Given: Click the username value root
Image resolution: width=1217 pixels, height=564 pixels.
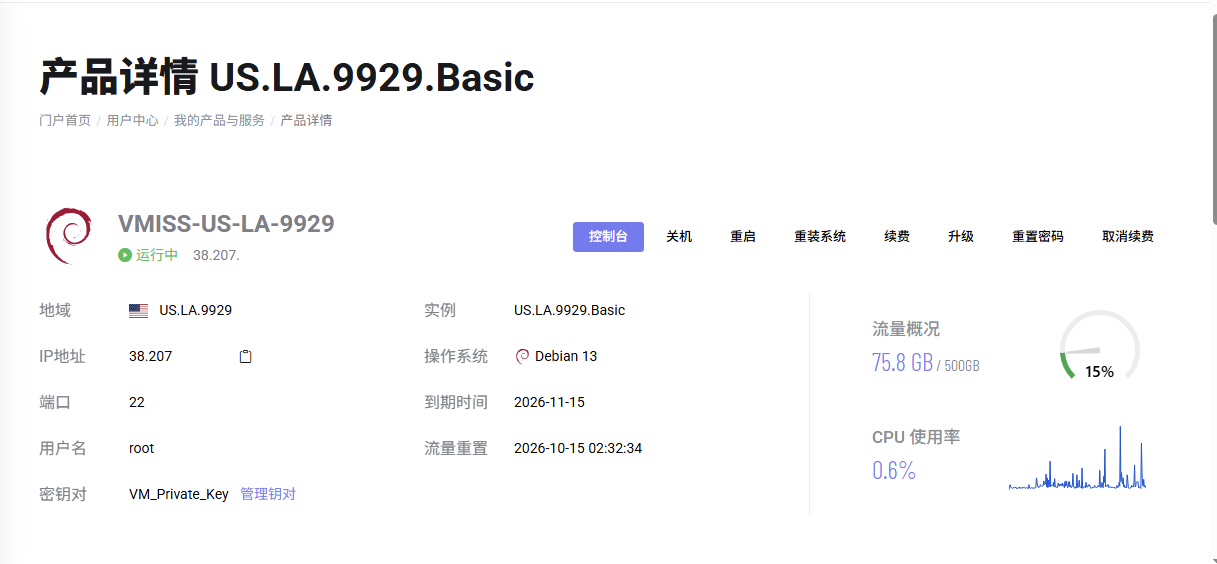Looking at the screenshot, I should pyautogui.click(x=142, y=448).
